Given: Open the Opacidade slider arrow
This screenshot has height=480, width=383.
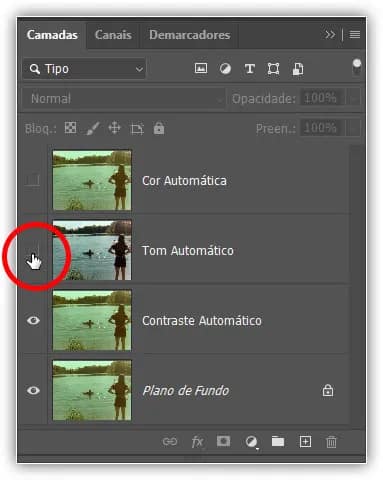Looking at the screenshot, I should coord(354,98).
